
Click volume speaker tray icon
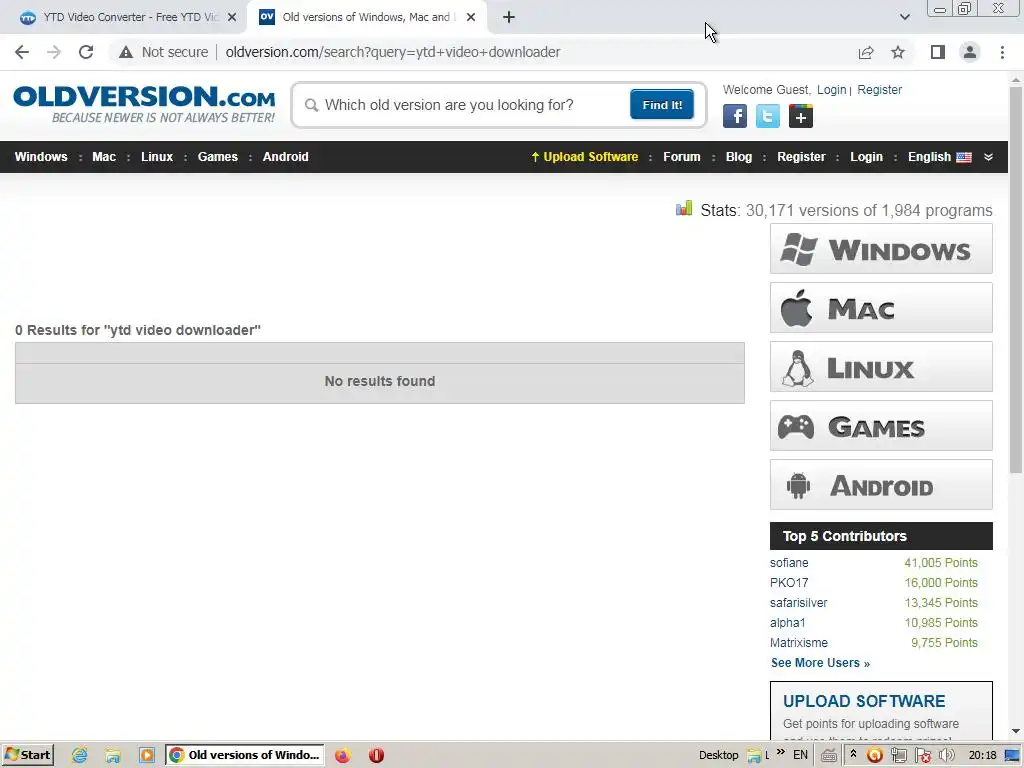(x=946, y=755)
